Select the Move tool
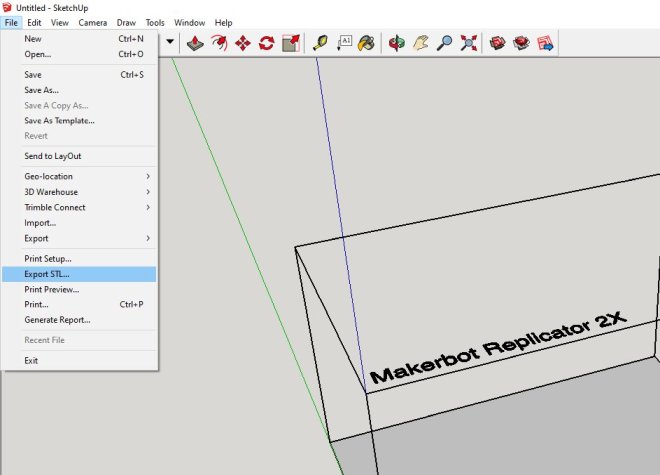 click(242, 43)
